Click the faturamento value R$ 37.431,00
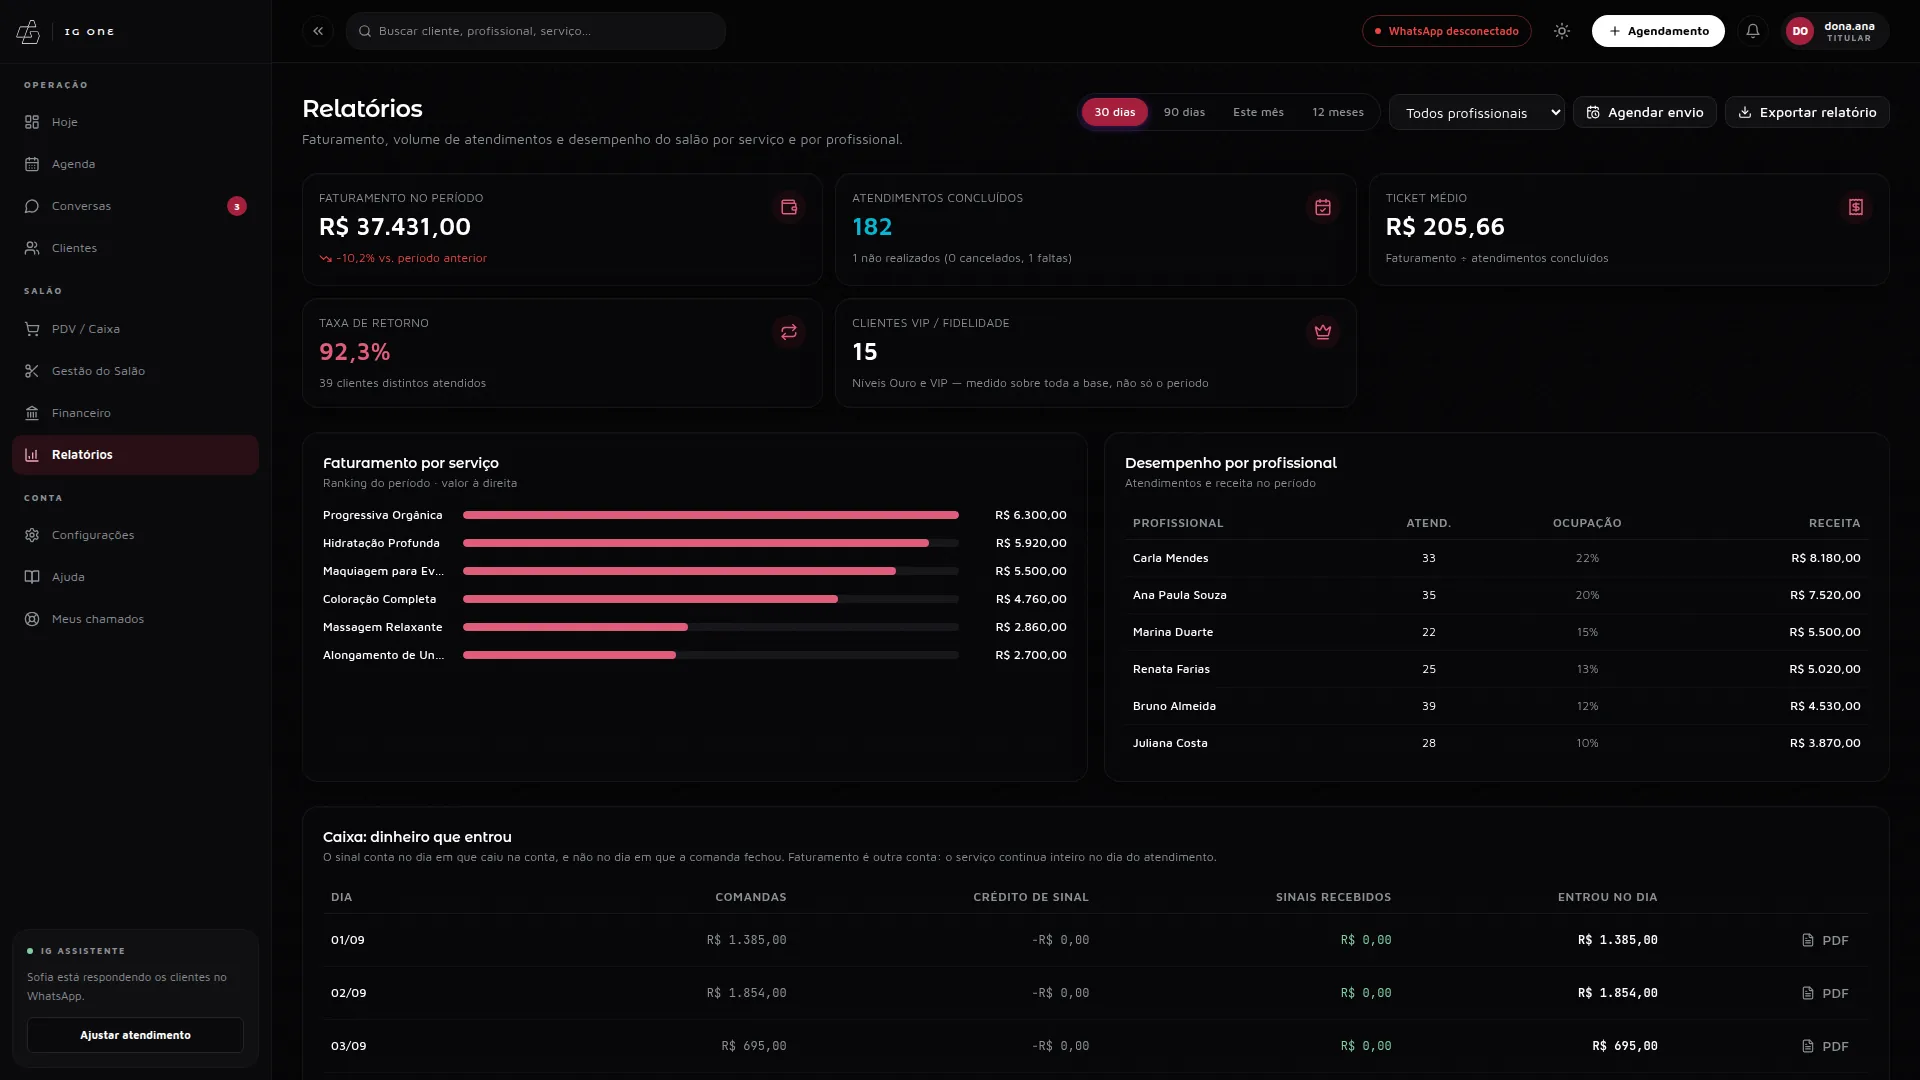The width and height of the screenshot is (1920, 1080). click(x=395, y=227)
